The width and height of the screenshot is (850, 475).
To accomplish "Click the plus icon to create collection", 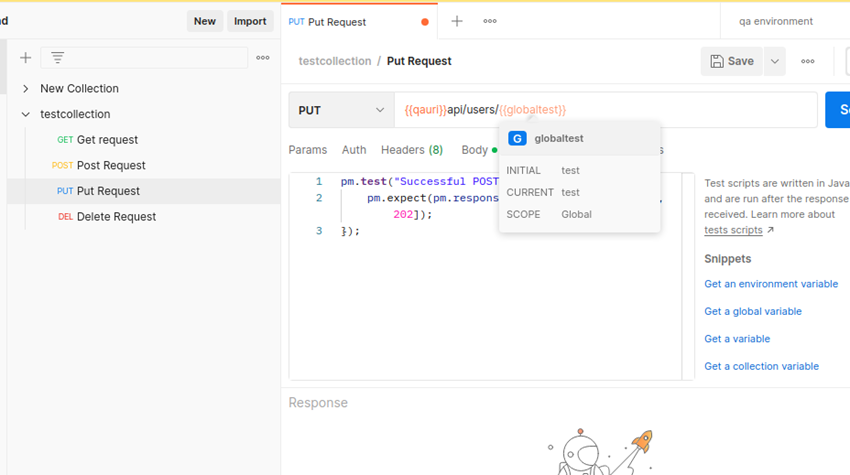I will pos(26,58).
